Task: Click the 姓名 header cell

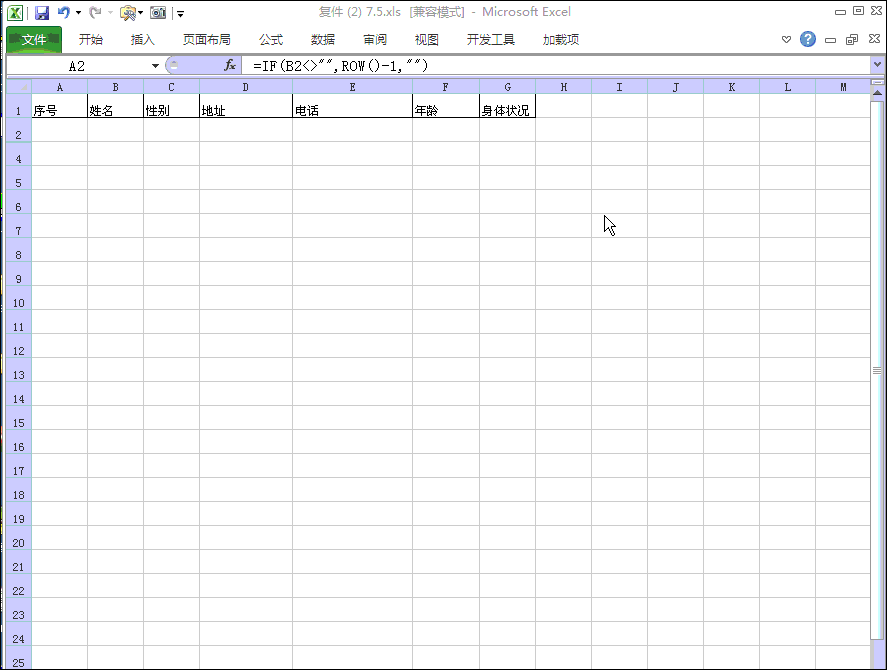Action: click(115, 106)
